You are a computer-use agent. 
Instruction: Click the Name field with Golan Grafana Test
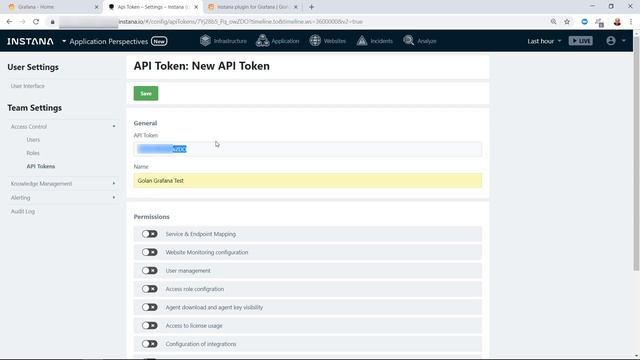pyautogui.click(x=308, y=180)
